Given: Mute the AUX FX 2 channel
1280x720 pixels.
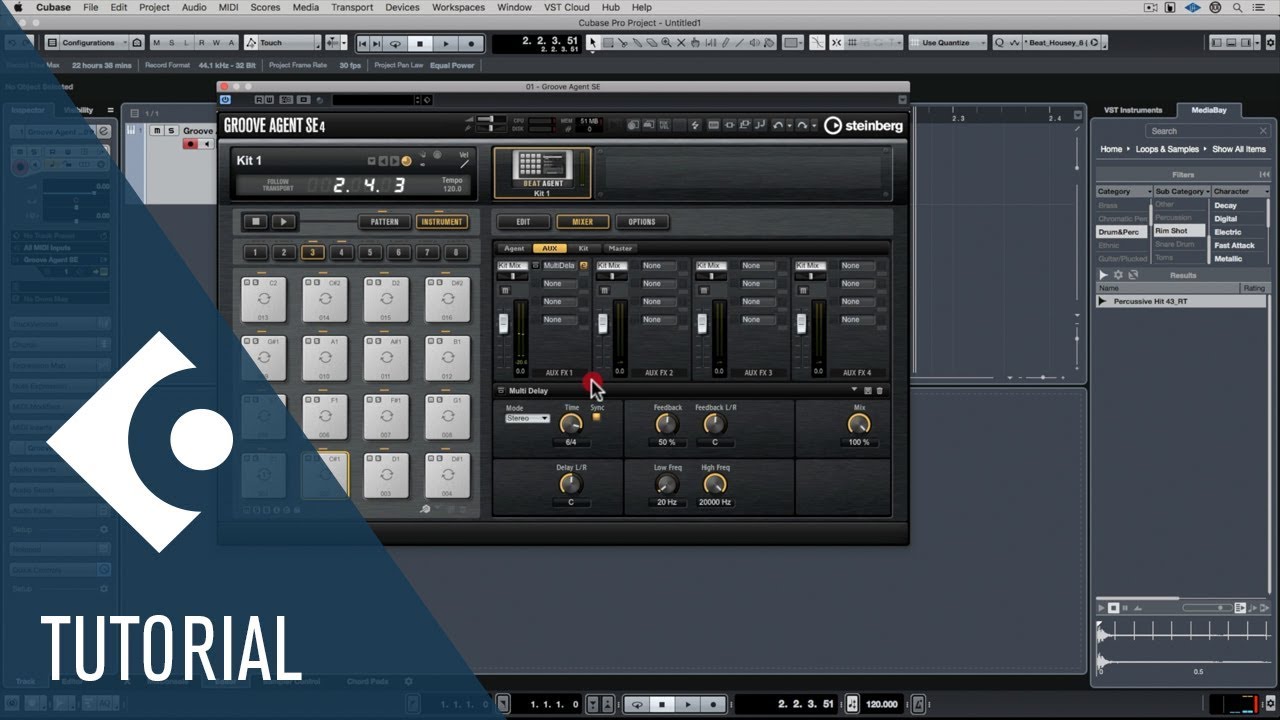Looking at the screenshot, I should pyautogui.click(x=604, y=290).
